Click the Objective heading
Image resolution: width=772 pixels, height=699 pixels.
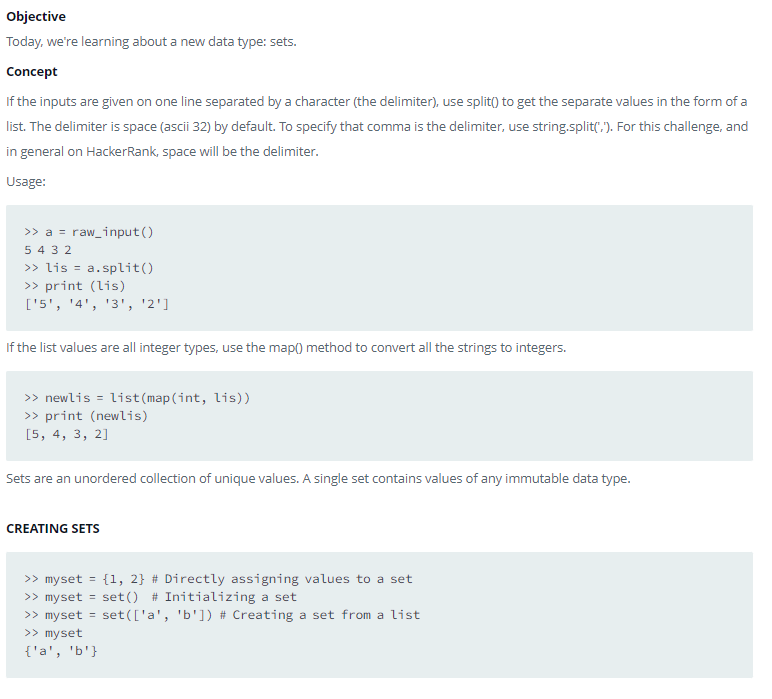point(36,16)
